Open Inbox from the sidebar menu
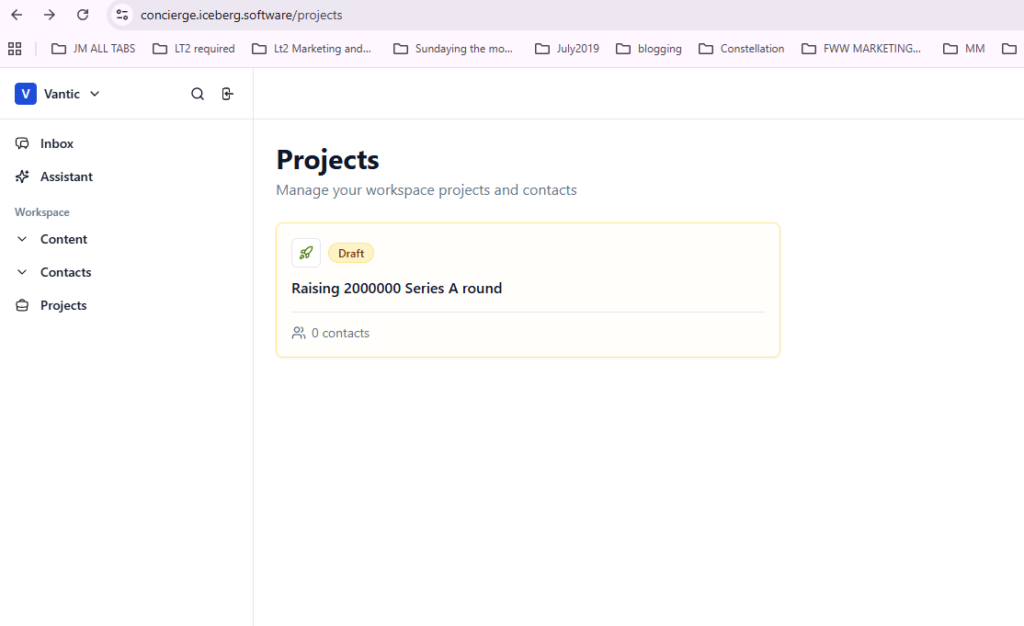The height and width of the screenshot is (626, 1024). point(57,144)
